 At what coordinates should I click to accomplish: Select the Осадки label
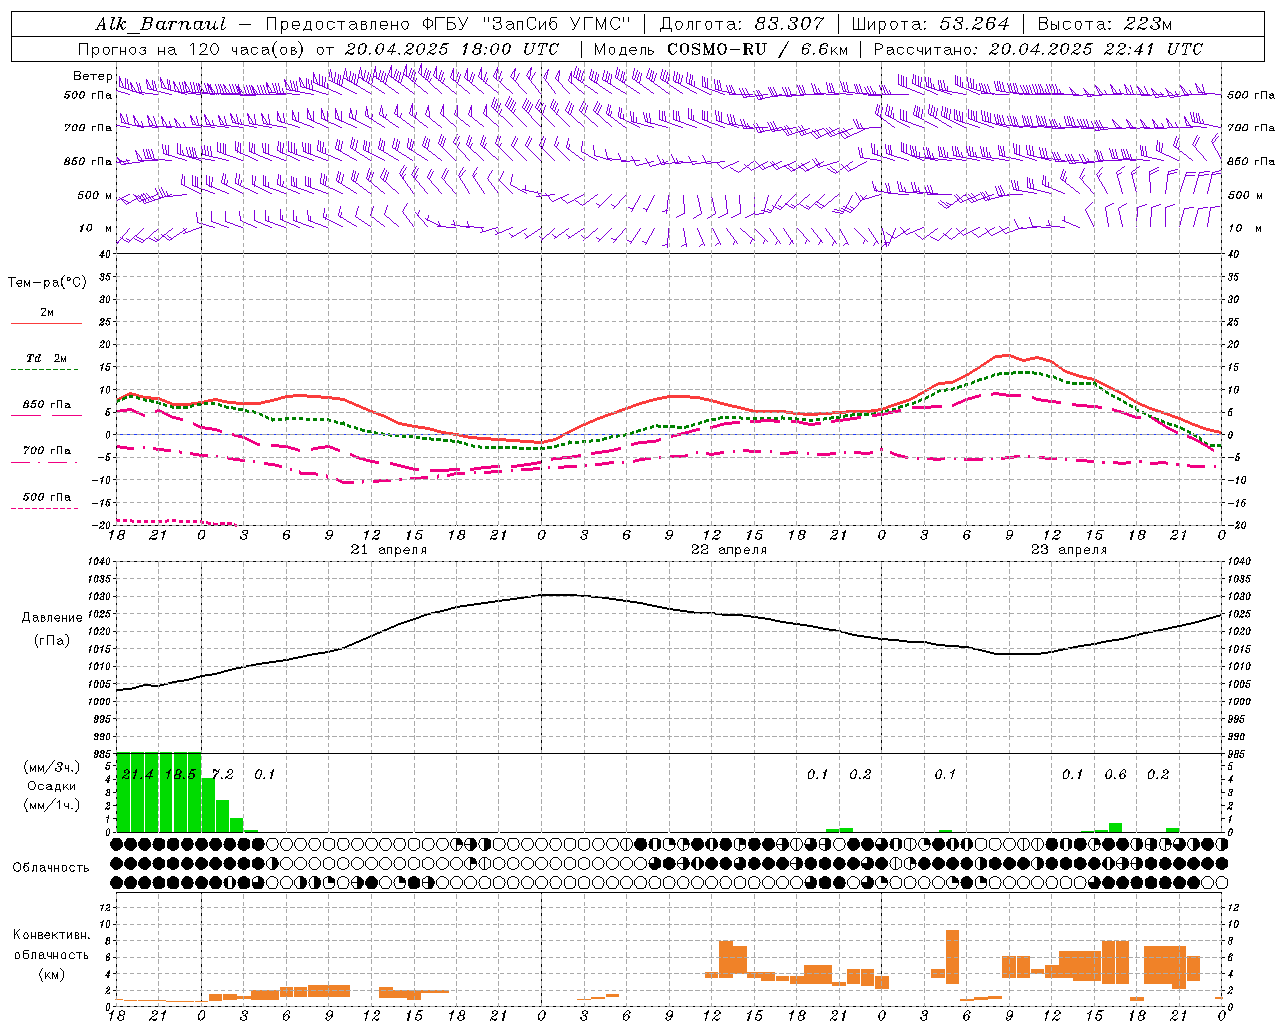pyautogui.click(x=52, y=786)
